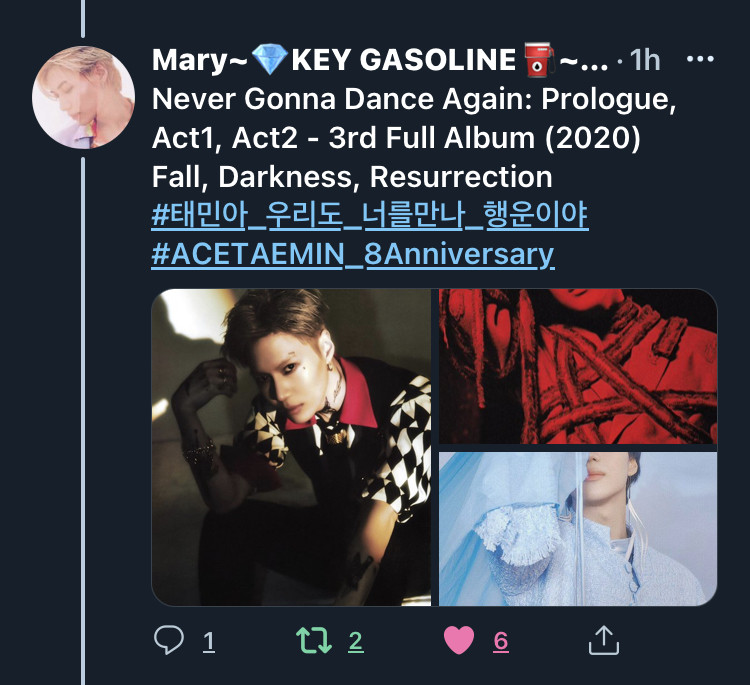Click the diamond emoji in username

(x=269, y=59)
